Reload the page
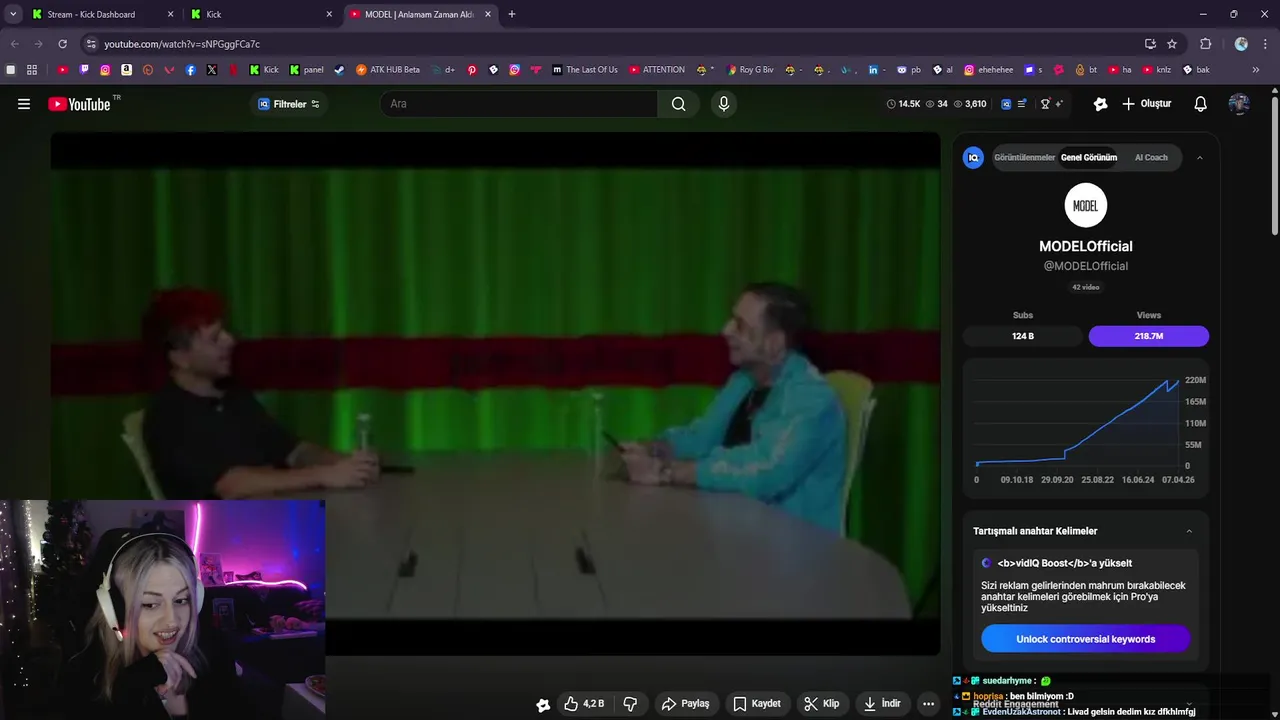 tap(62, 44)
